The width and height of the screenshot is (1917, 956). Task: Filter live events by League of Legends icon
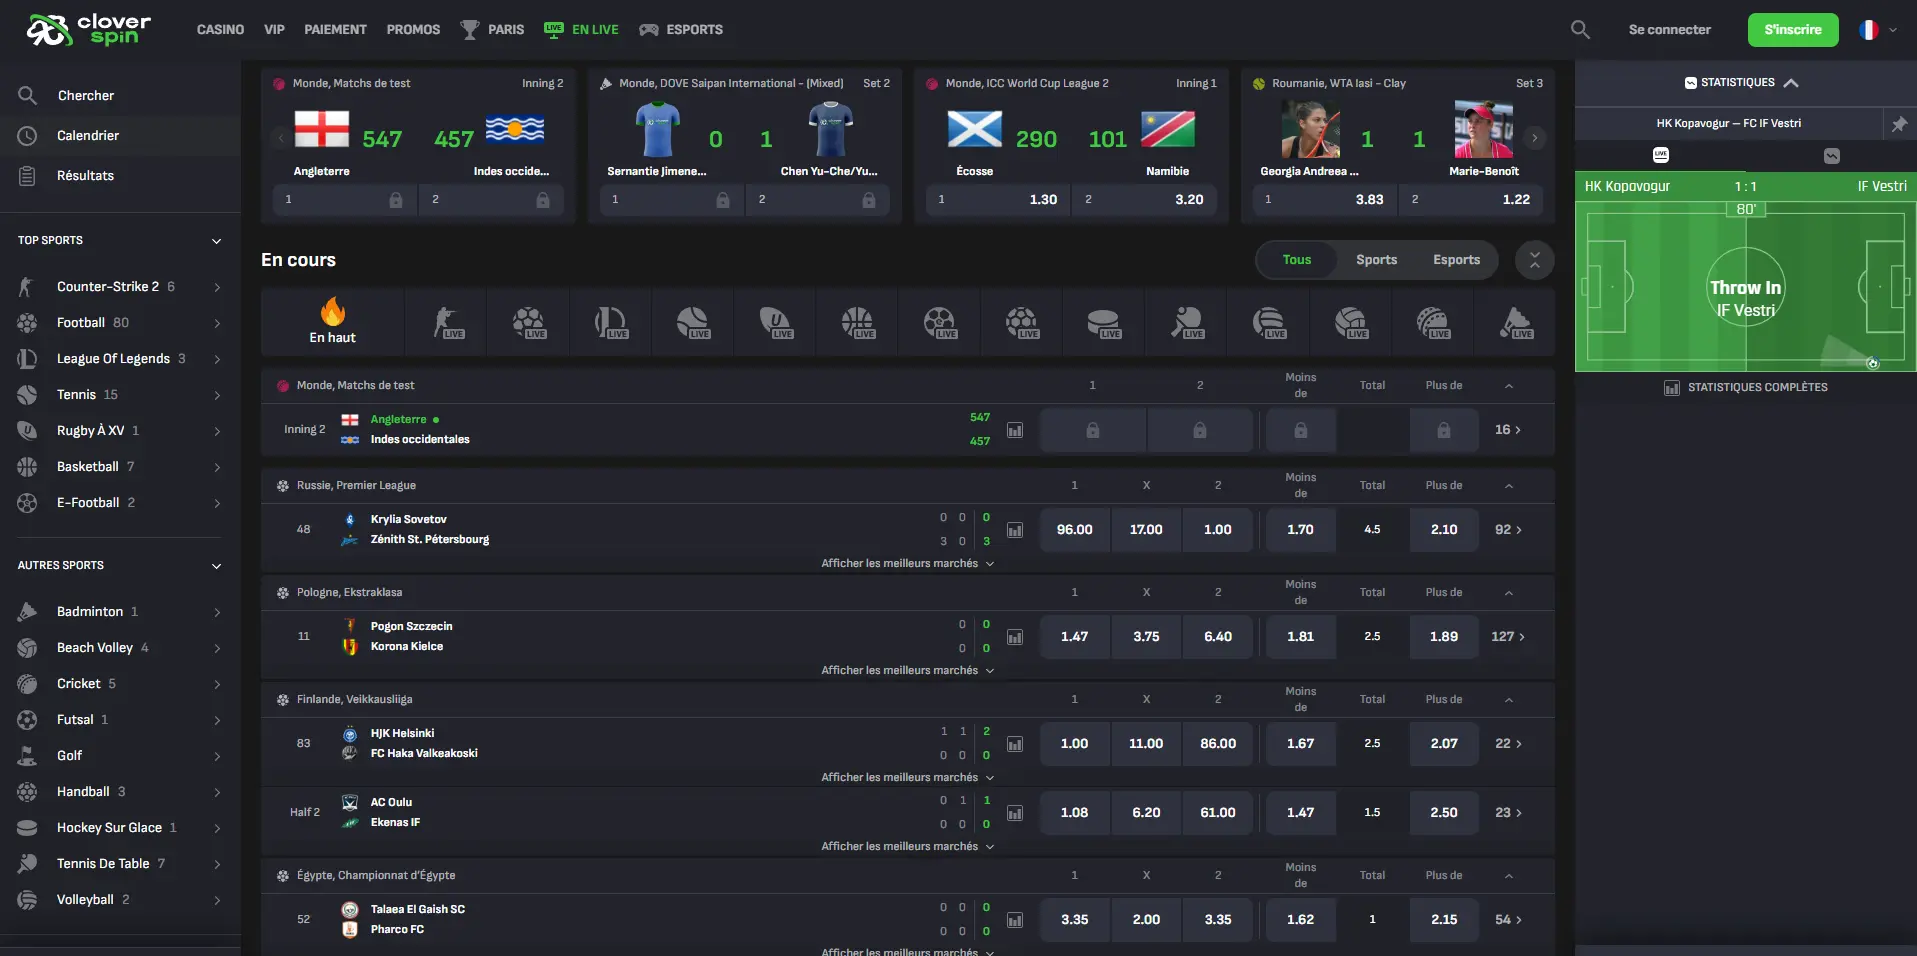[x=611, y=322]
